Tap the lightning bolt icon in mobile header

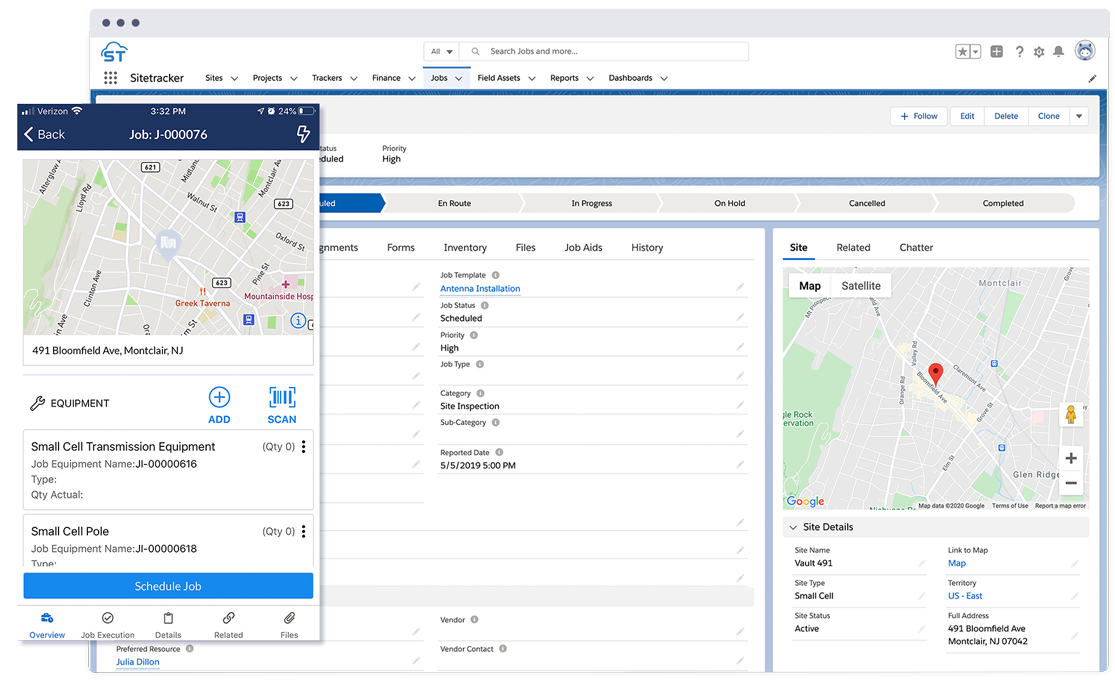(303, 134)
